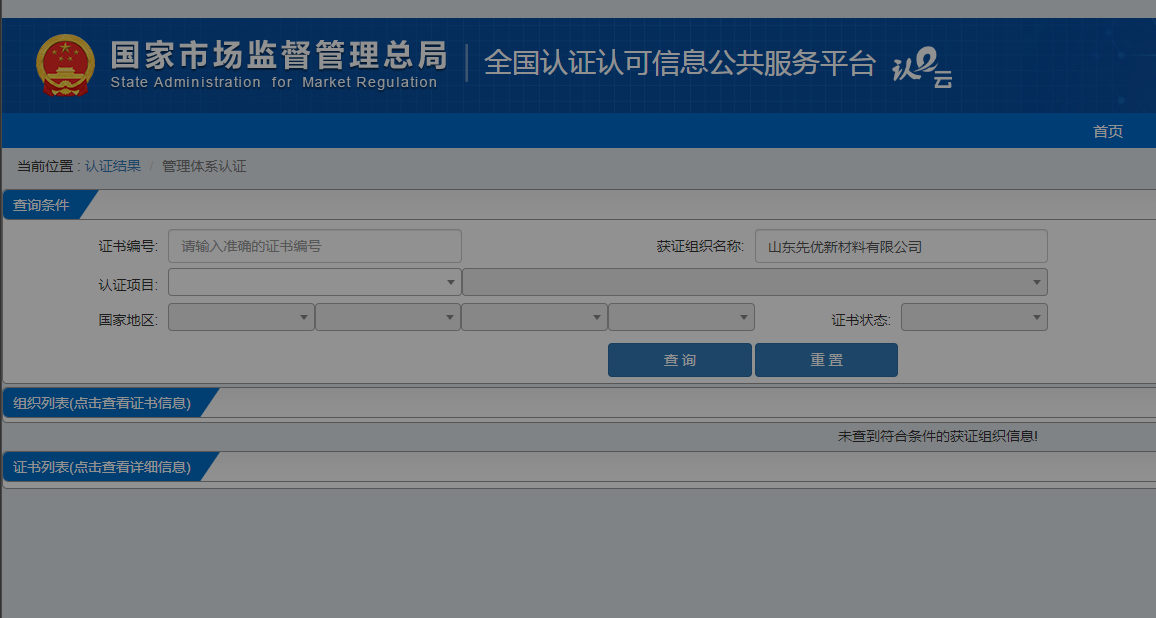
Task: Follow the 认证结果 breadcrumb link
Action: (113, 166)
